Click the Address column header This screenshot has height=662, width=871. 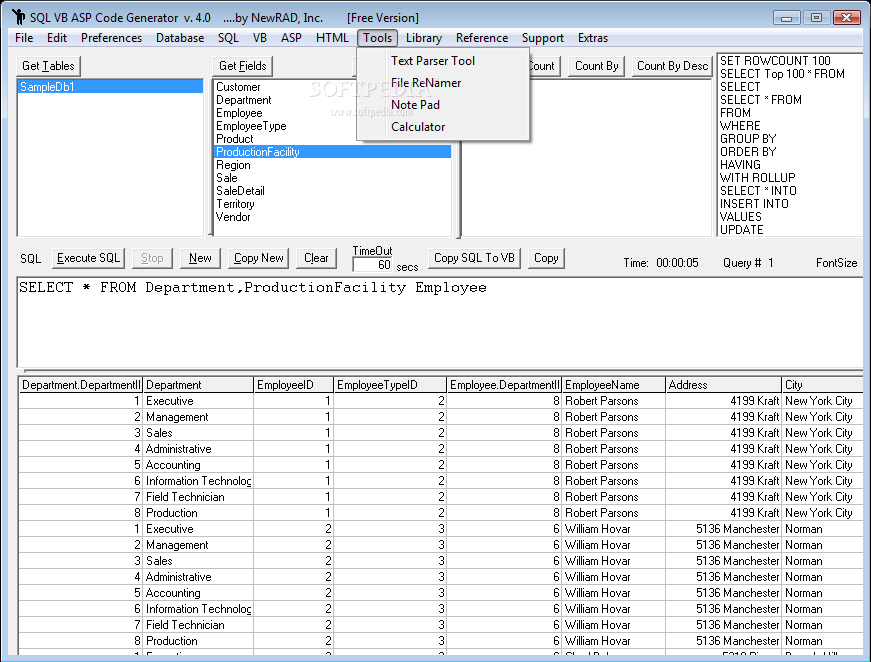coord(723,385)
